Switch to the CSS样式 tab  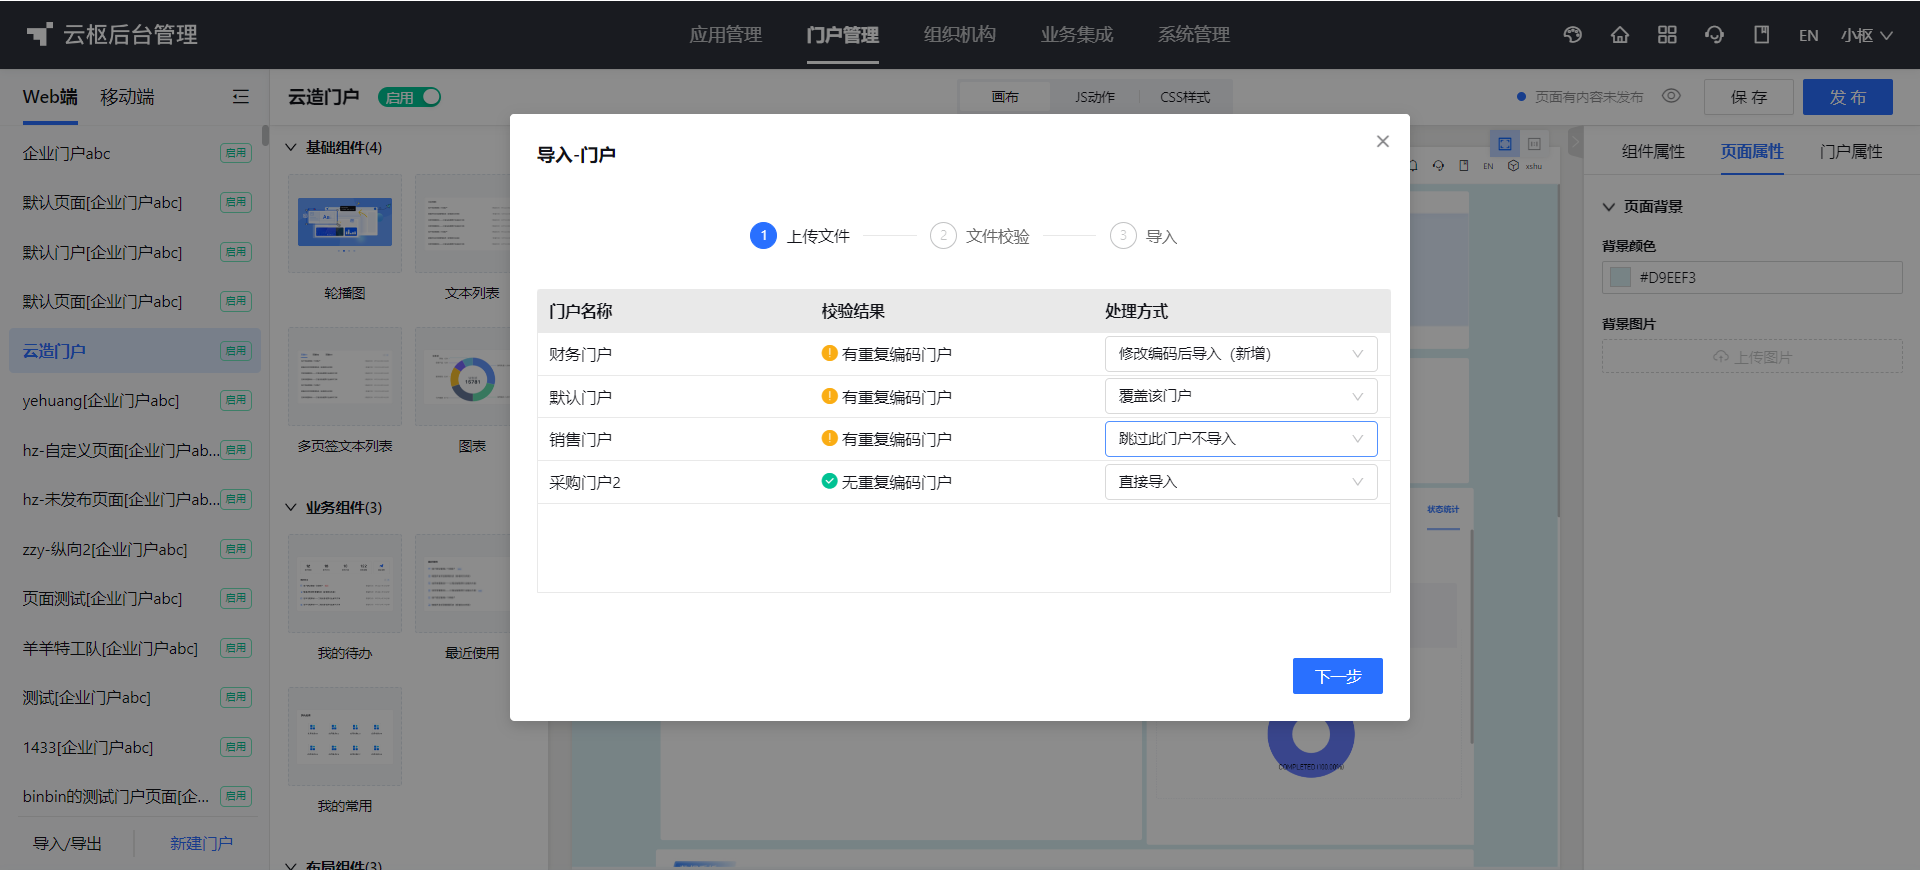(1185, 97)
